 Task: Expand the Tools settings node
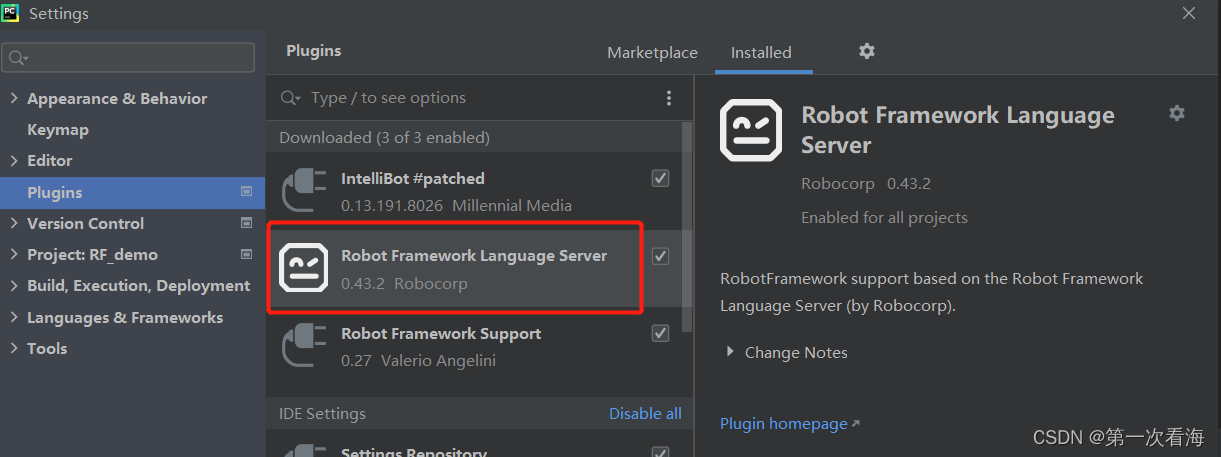[x=14, y=348]
